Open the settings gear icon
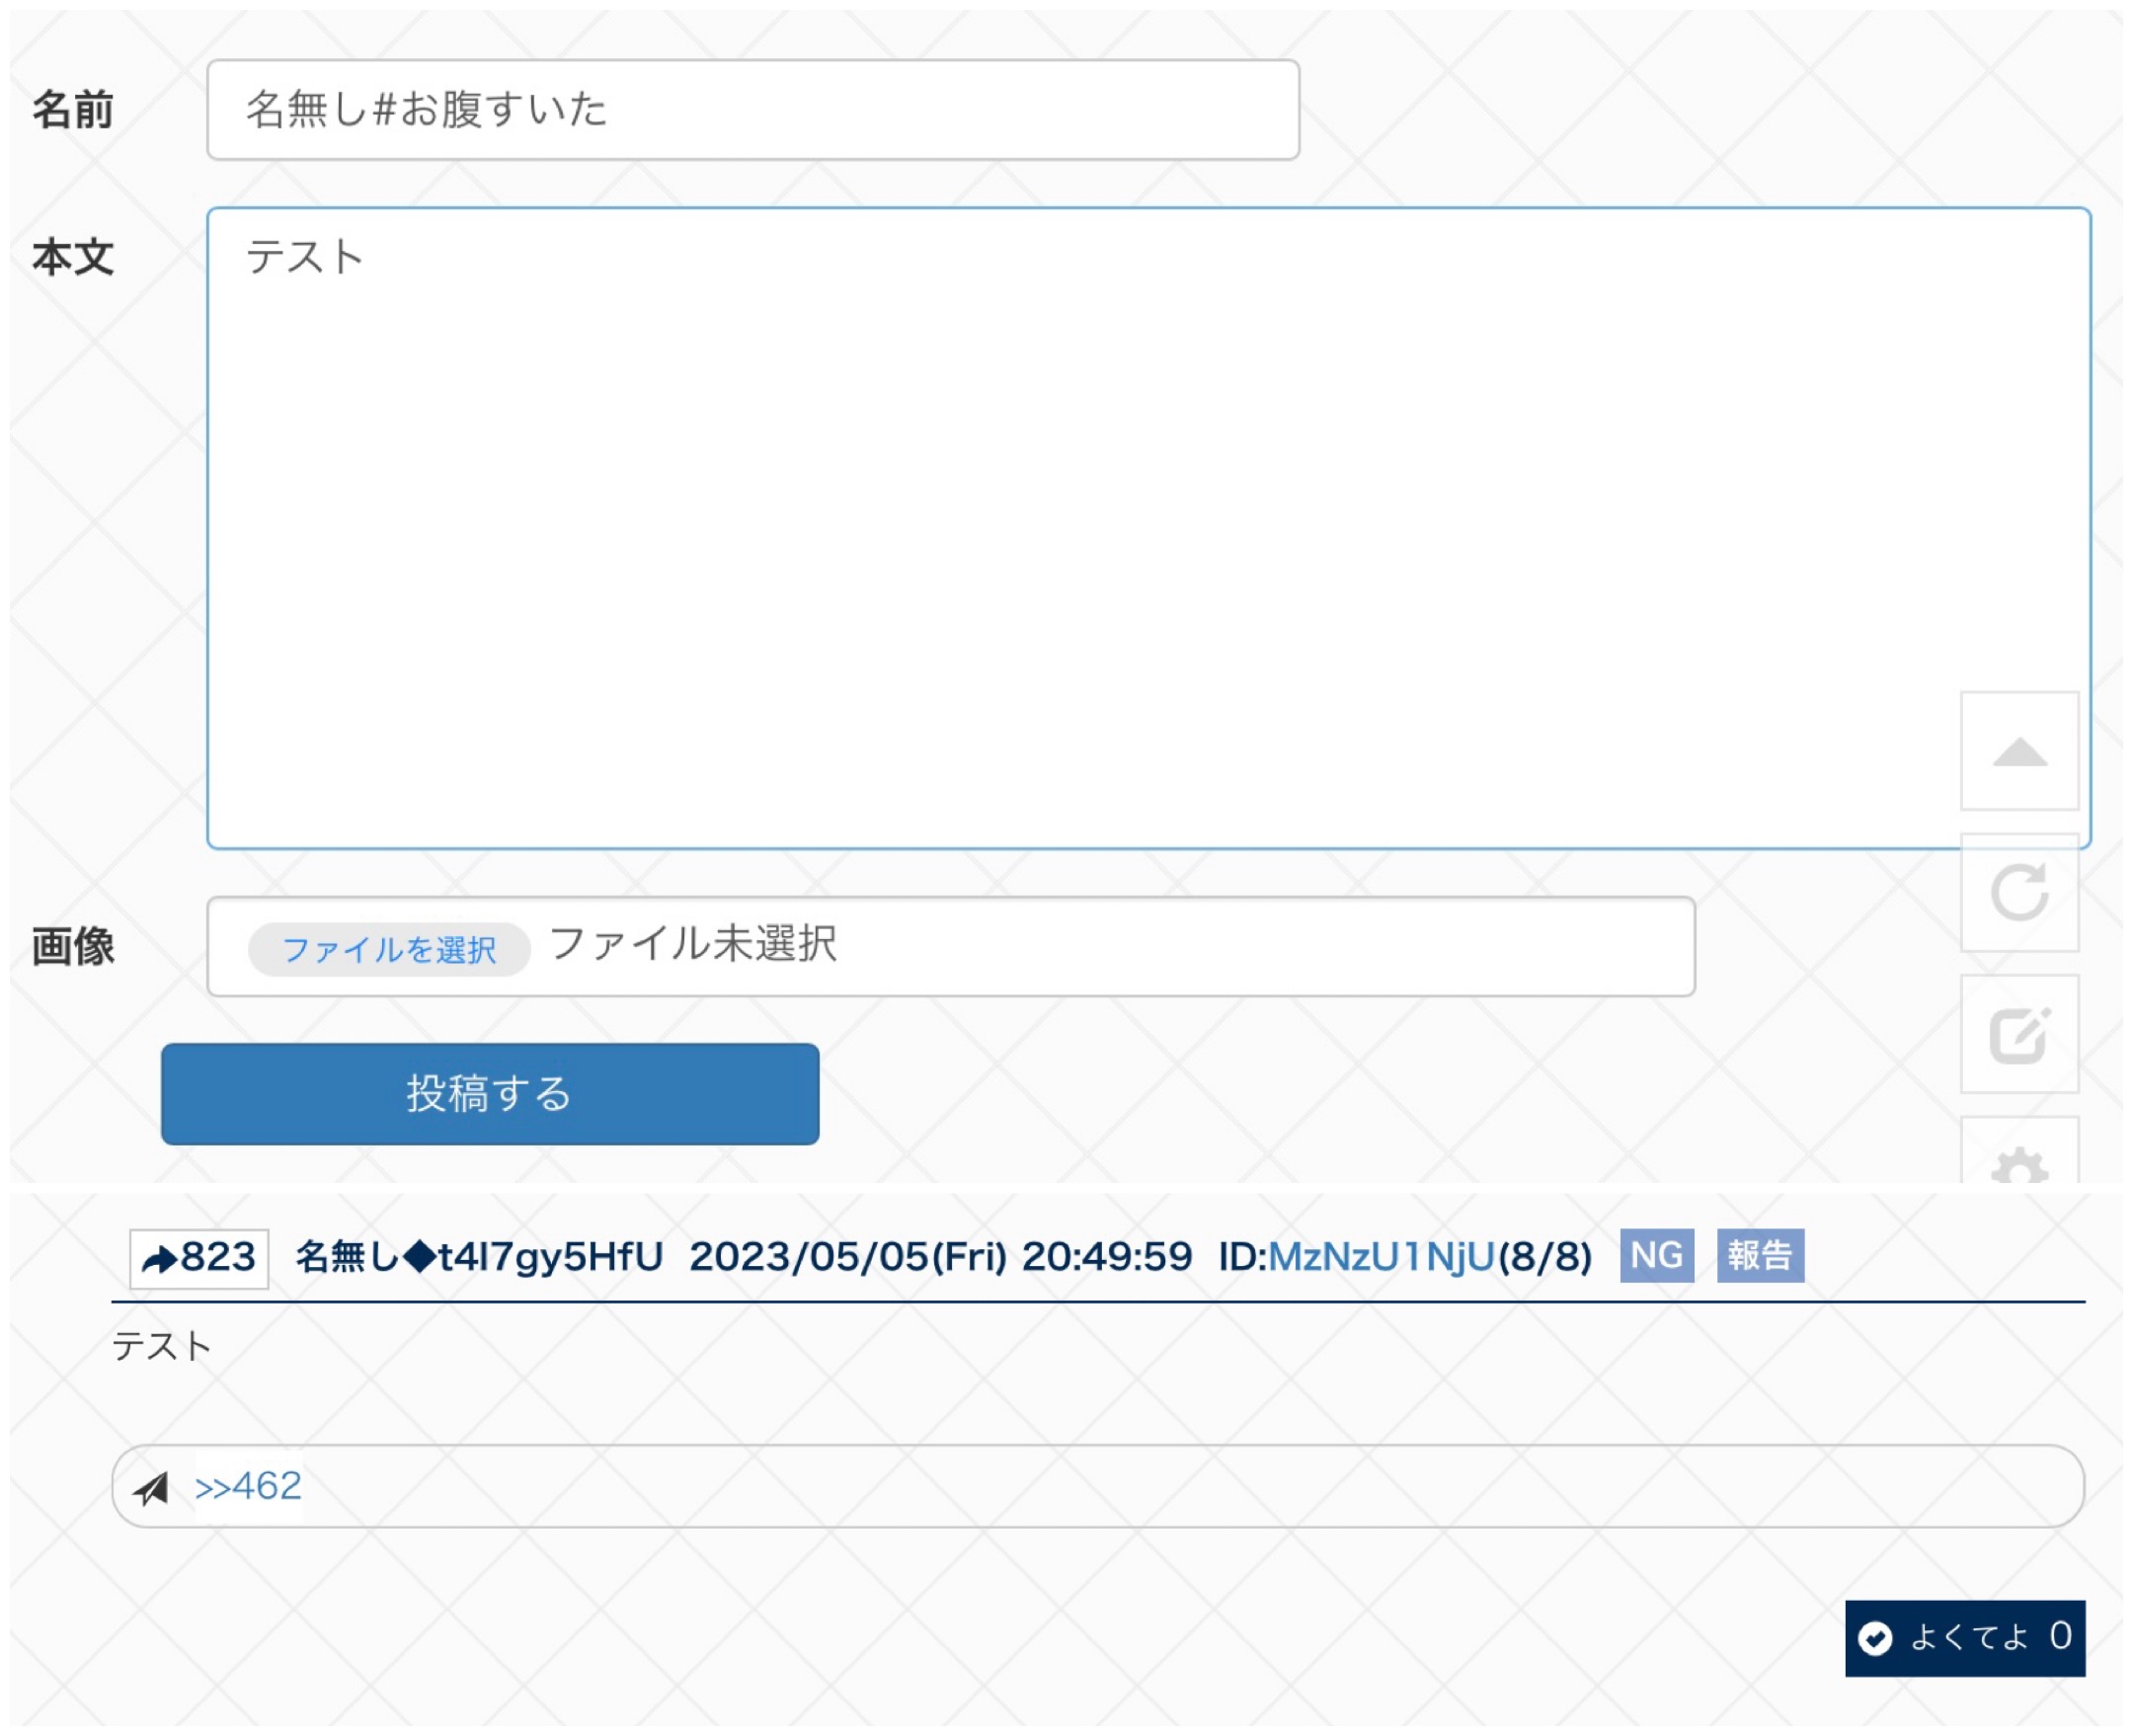Screen dimensions: 2133x1736 point(2019,1162)
